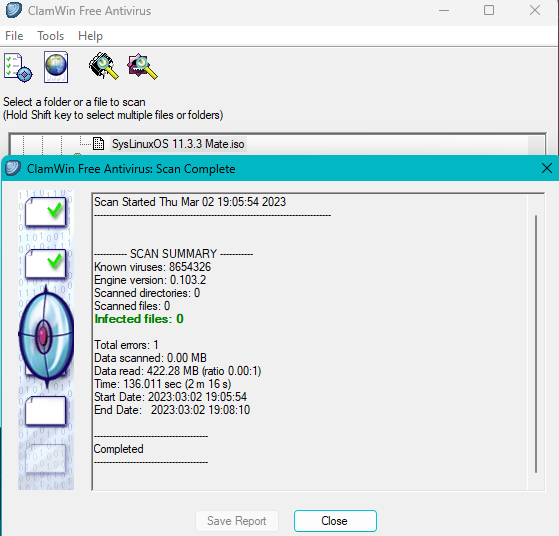
Task: Click the Save Report button
Action: (237, 521)
